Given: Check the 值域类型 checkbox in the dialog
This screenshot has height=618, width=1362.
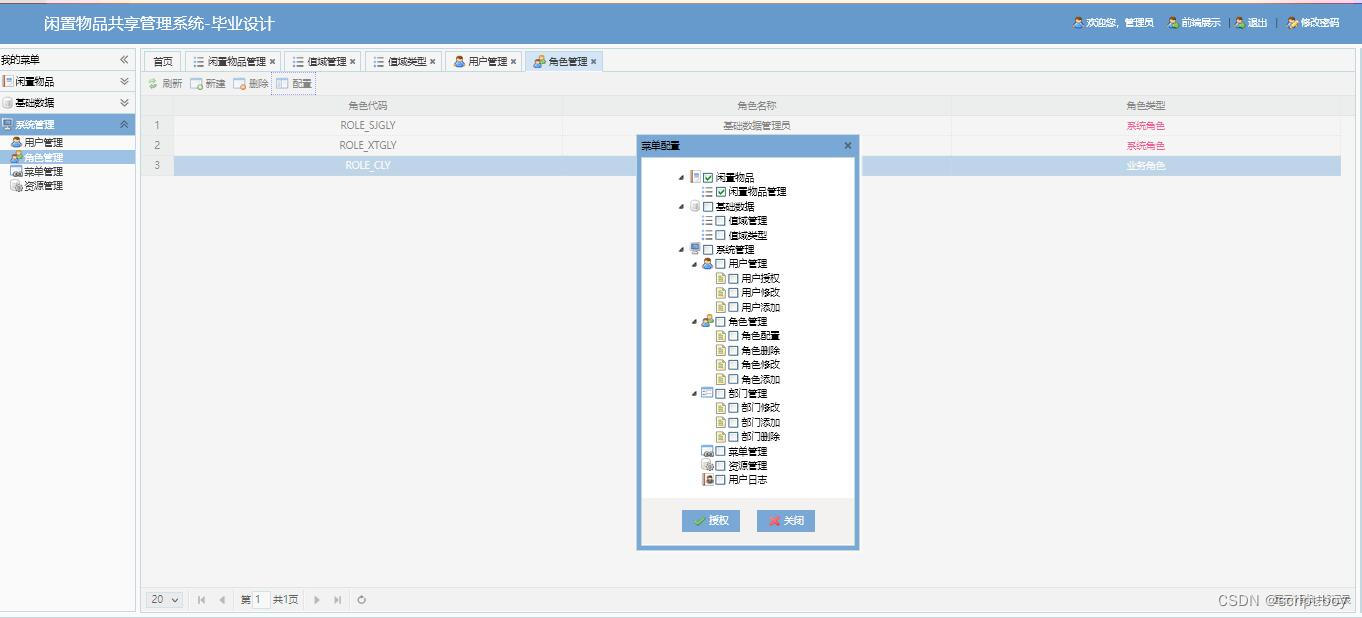Looking at the screenshot, I should pyautogui.click(x=721, y=235).
